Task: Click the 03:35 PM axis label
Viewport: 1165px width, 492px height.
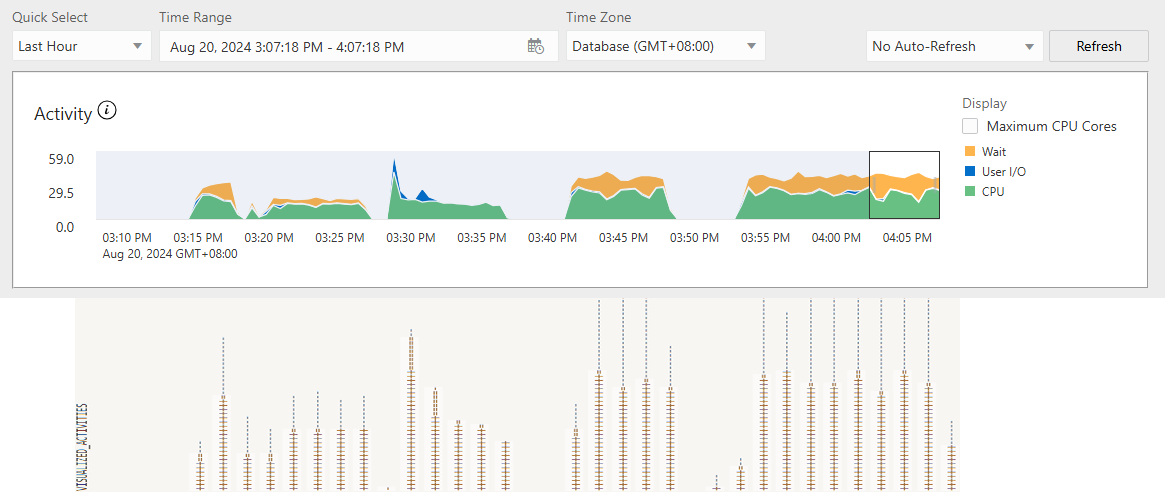Action: pyautogui.click(x=481, y=238)
